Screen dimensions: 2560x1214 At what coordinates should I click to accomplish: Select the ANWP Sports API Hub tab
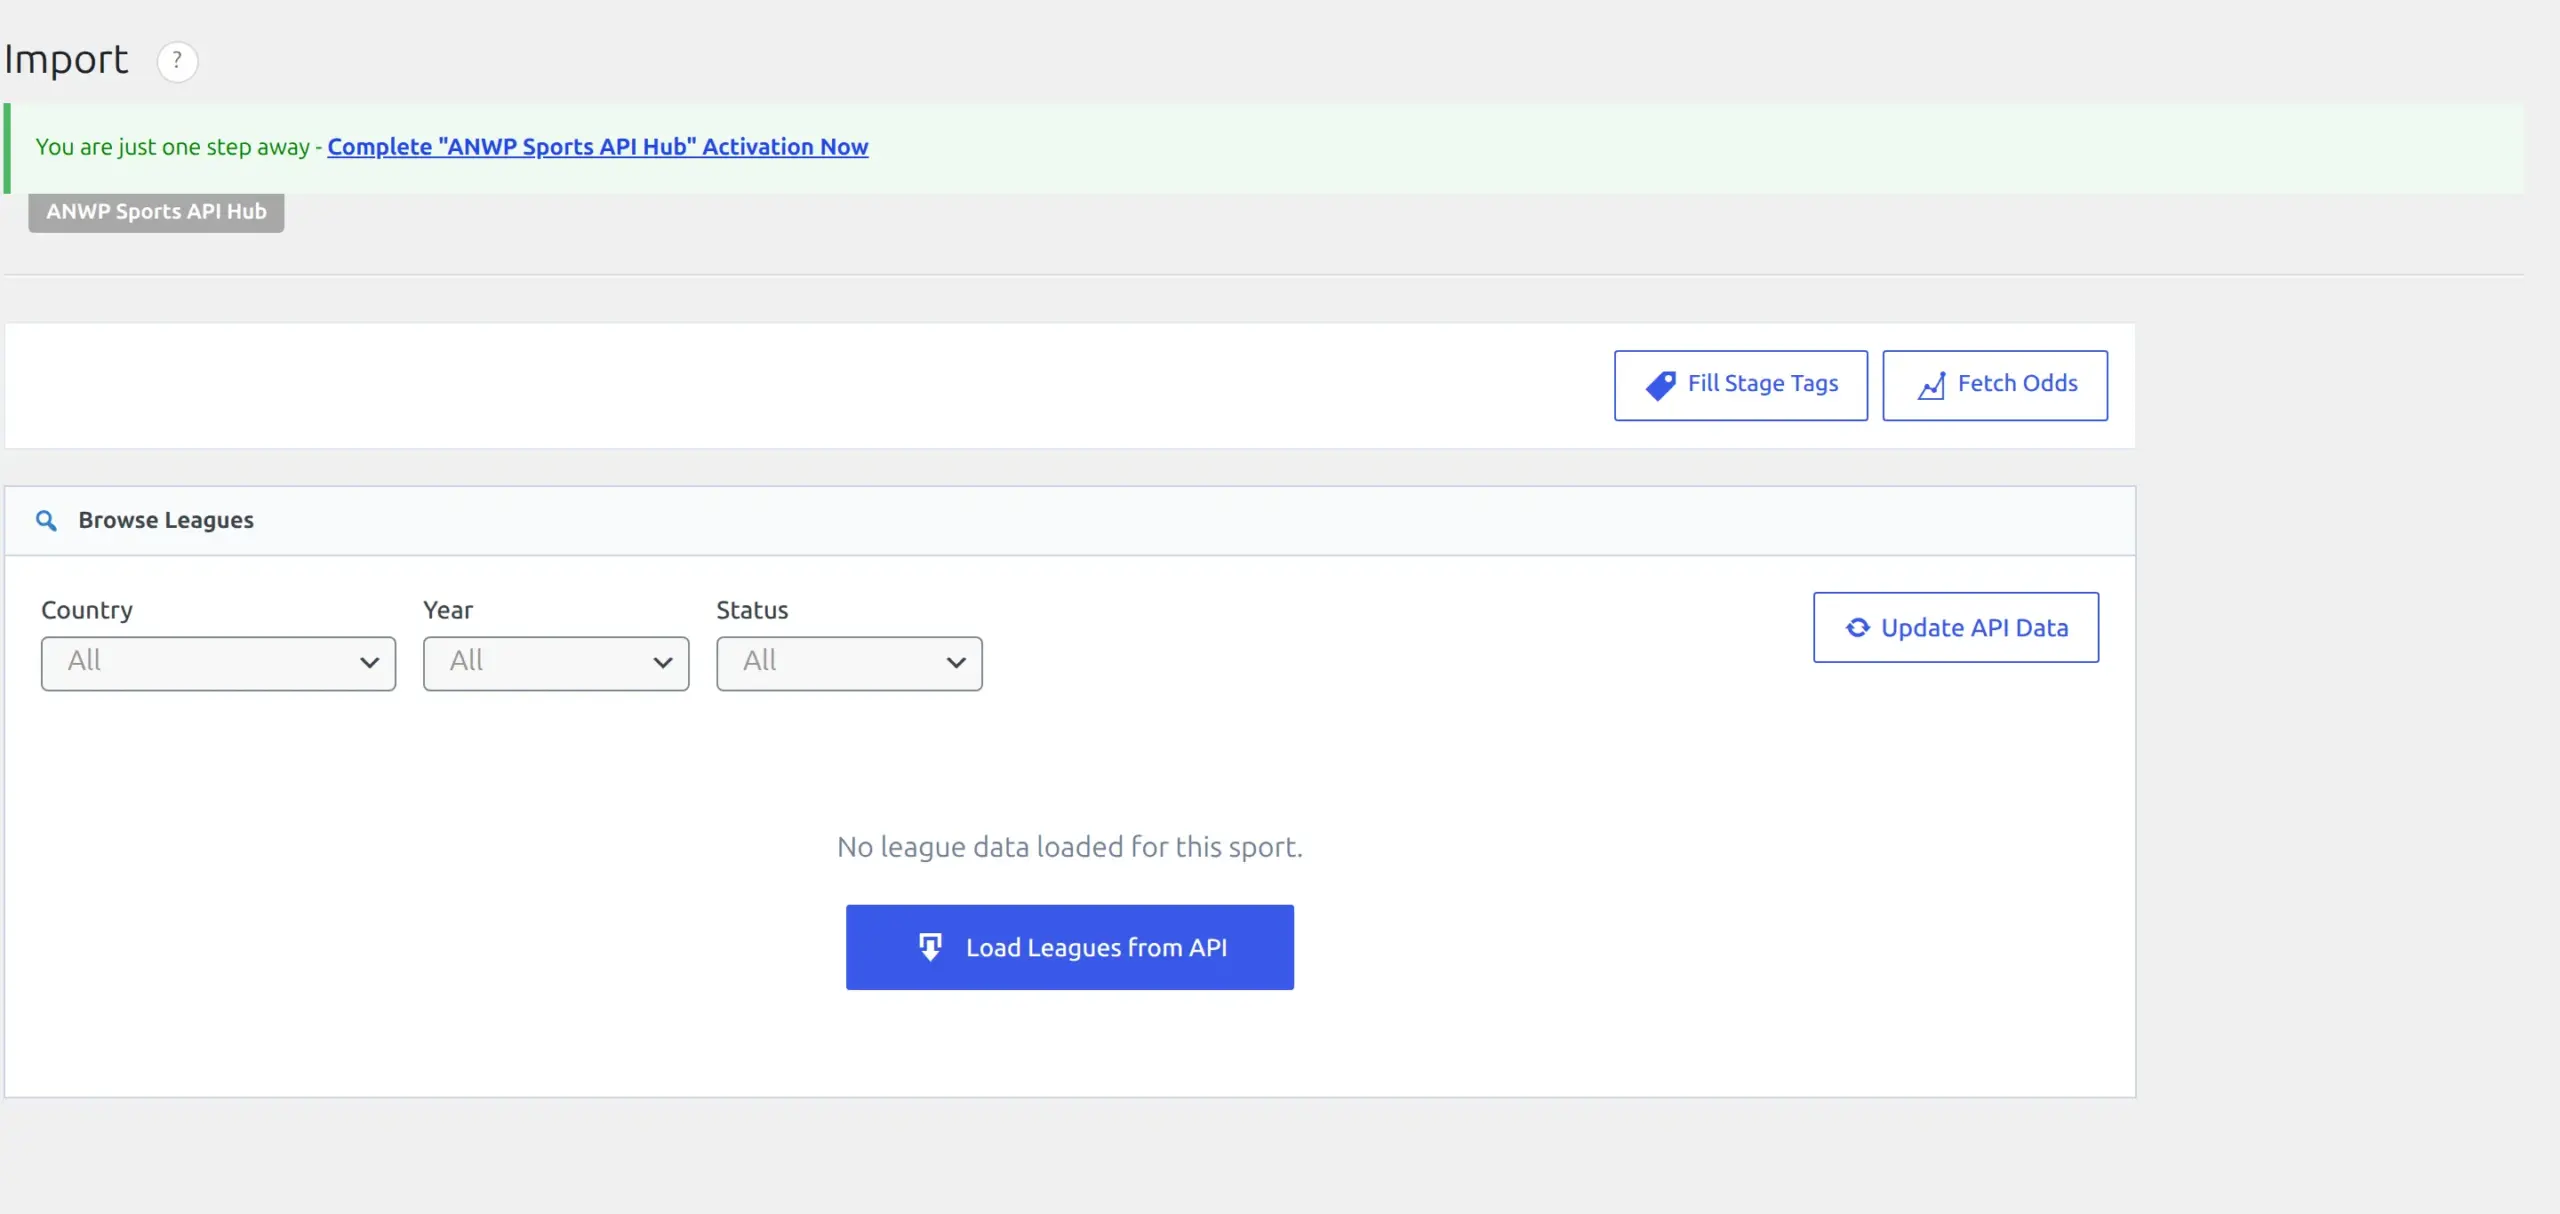tap(156, 212)
